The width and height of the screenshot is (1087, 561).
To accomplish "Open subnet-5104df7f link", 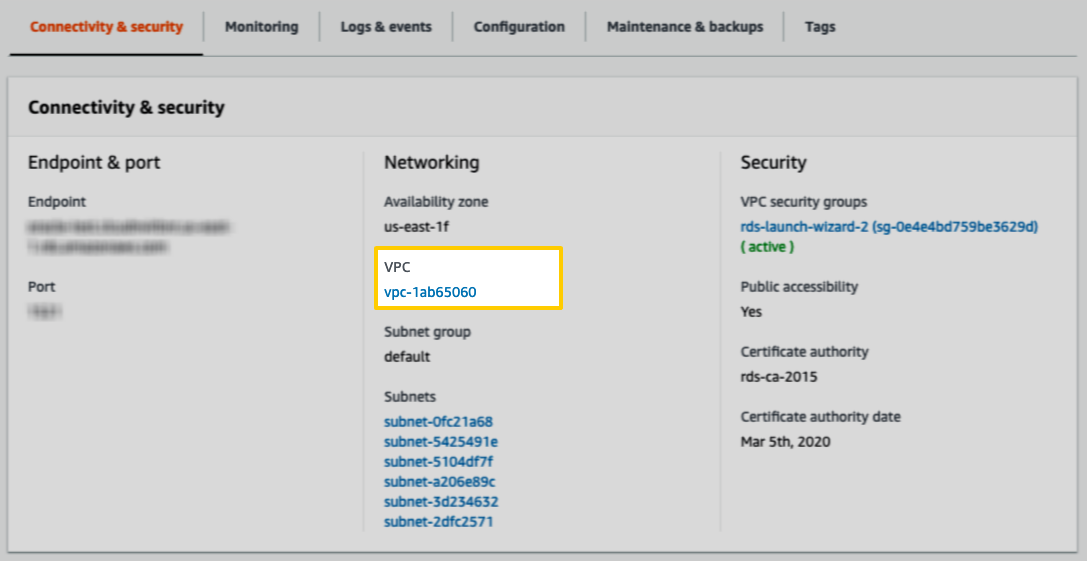I will point(438,462).
